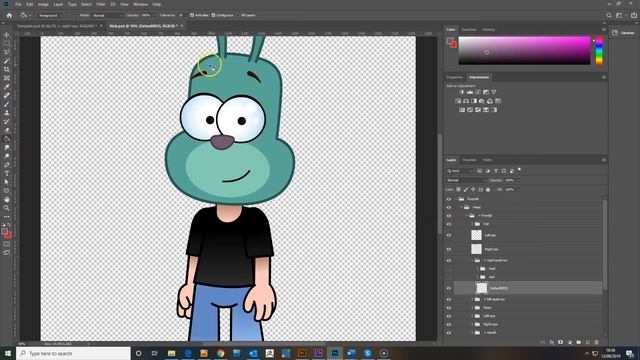
Task: Select the Pen tool
Action: pyautogui.click(x=7, y=165)
